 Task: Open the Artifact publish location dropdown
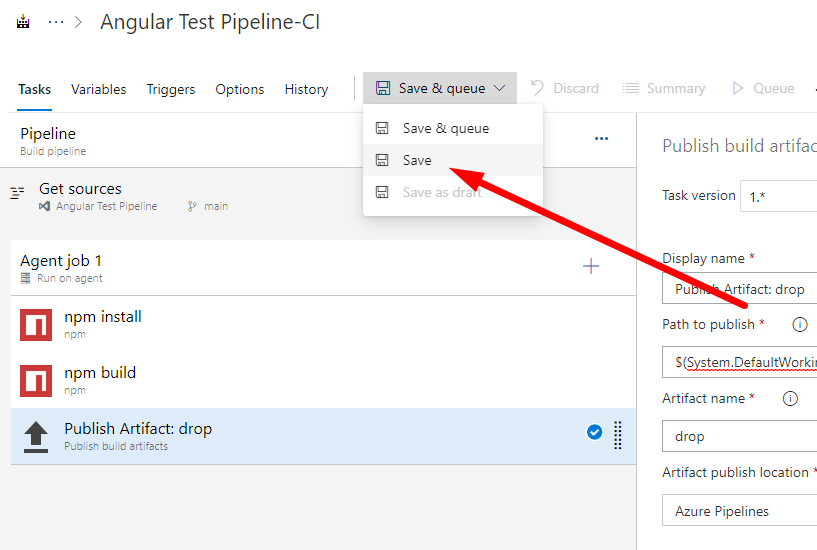740,511
